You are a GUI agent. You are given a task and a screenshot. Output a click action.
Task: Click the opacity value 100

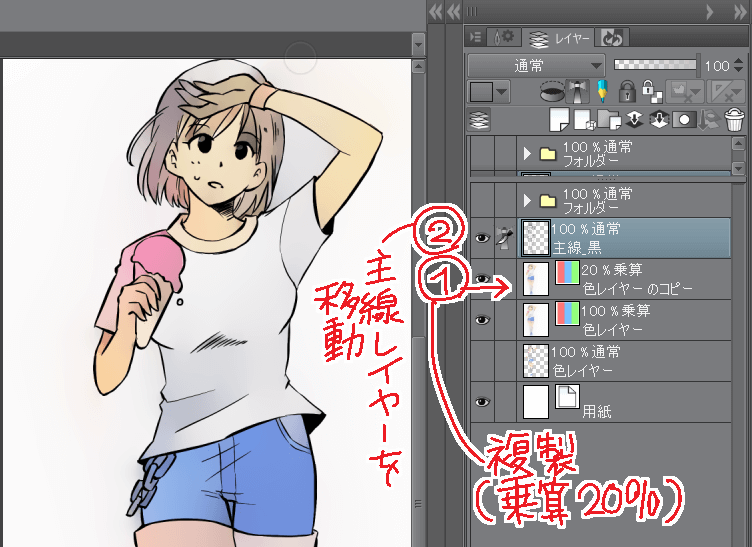[x=717, y=66]
